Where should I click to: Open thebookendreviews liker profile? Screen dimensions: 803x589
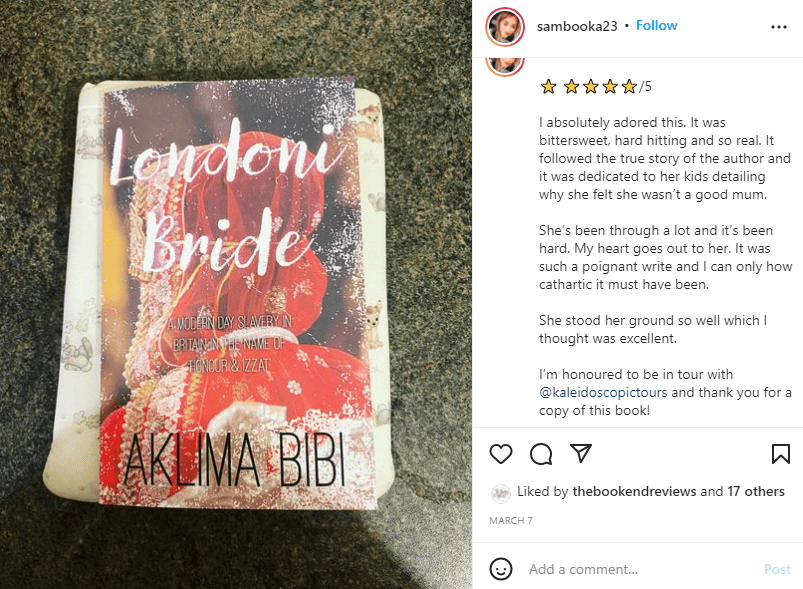point(633,492)
